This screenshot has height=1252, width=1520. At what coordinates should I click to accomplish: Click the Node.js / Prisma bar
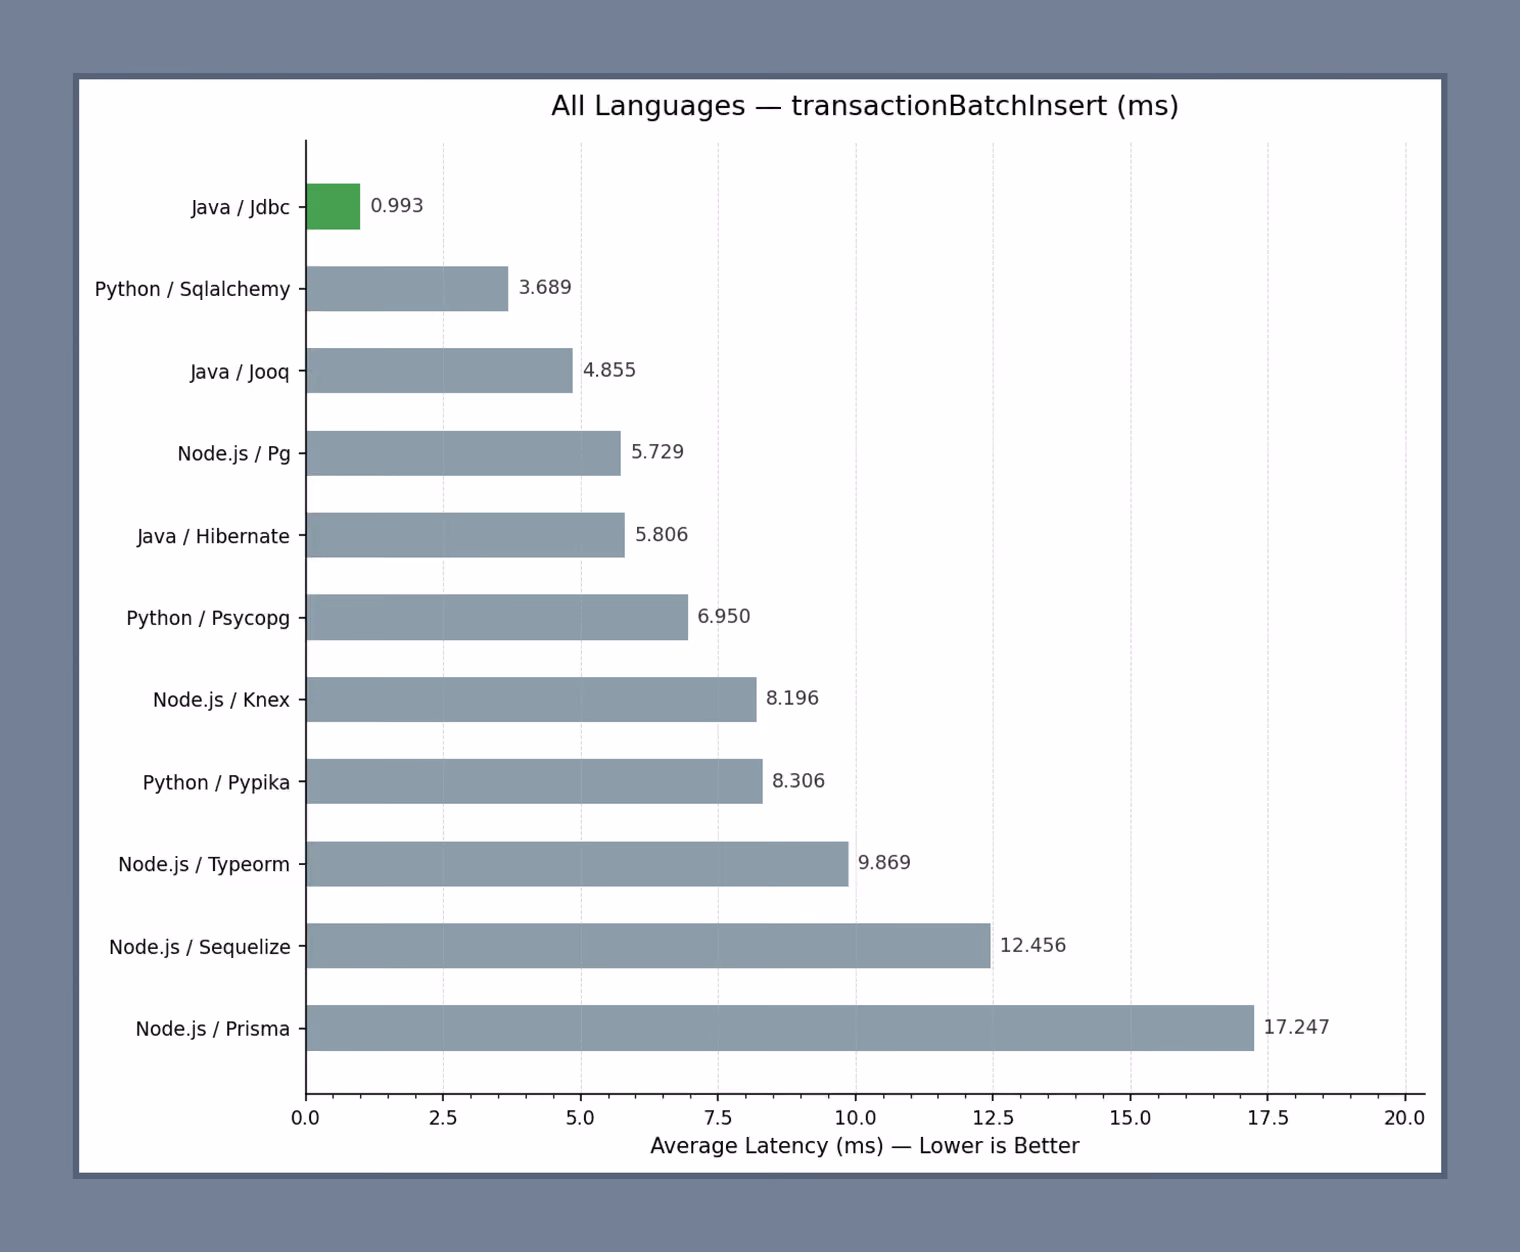[x=780, y=1028]
